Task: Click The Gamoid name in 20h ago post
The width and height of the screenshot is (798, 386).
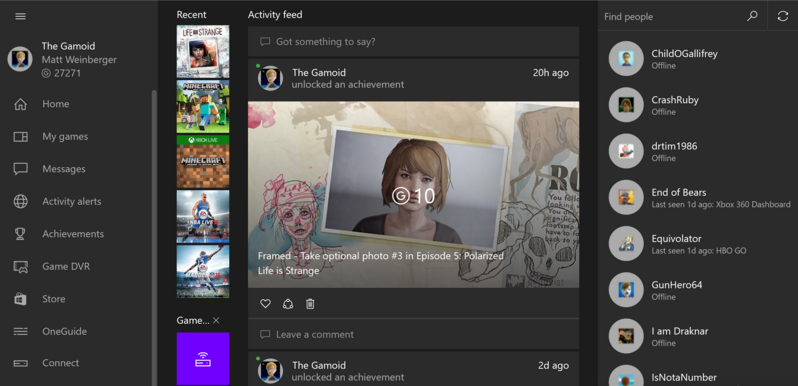Action: [319, 73]
